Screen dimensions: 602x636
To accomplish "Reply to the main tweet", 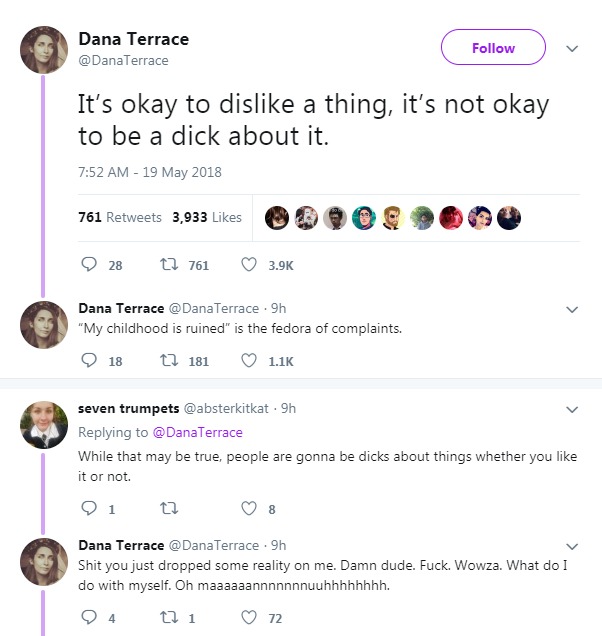I will [x=88, y=265].
